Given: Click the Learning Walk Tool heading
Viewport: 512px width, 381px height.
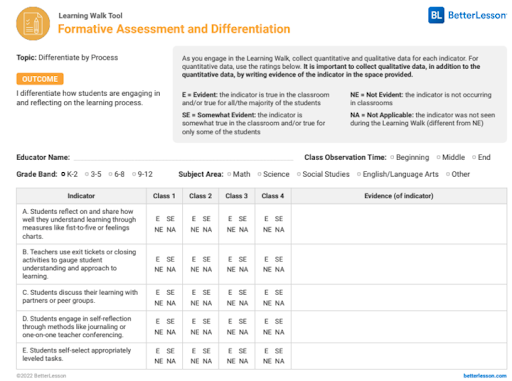Looking at the screenshot, I should pyautogui.click(x=90, y=16).
